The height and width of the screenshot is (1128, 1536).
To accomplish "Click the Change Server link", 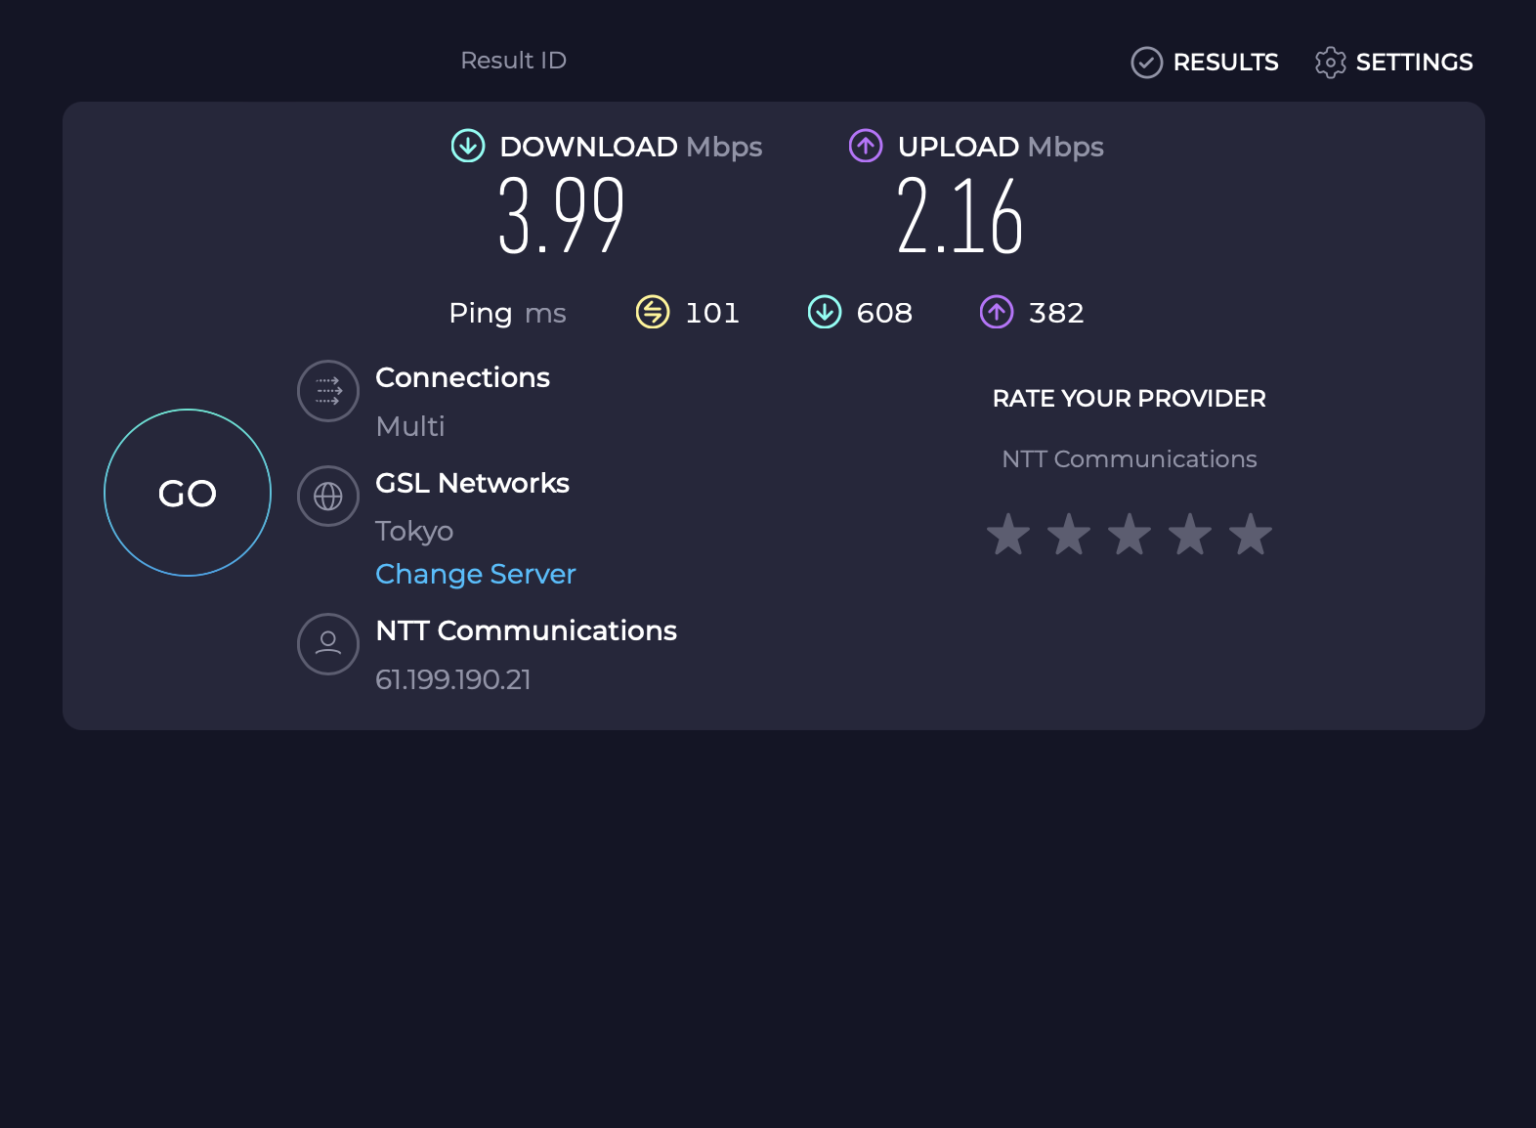I will (475, 574).
